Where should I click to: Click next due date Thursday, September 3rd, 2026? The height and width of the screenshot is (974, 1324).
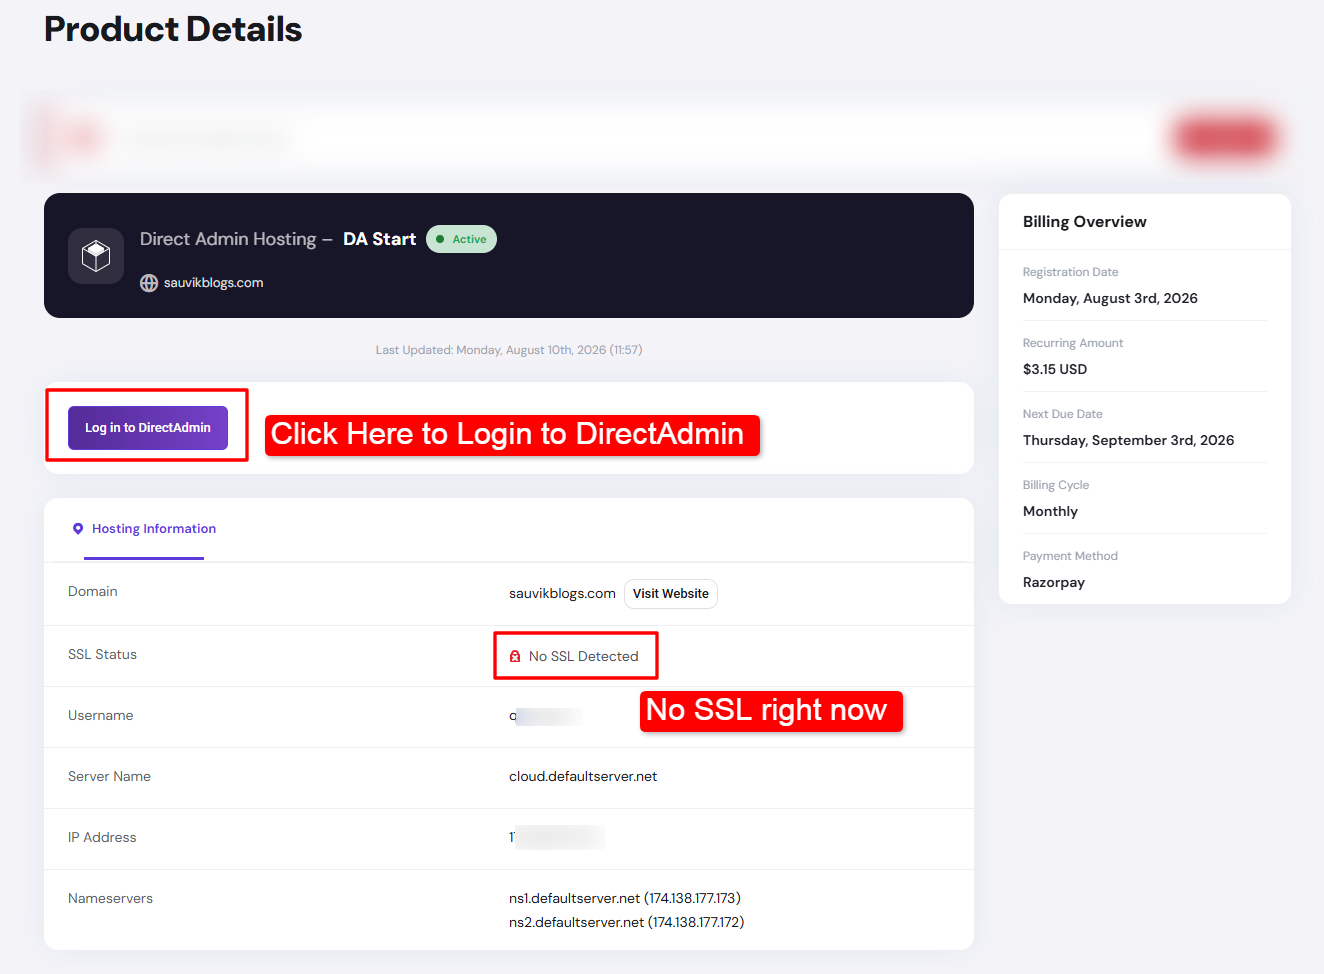click(x=1128, y=441)
